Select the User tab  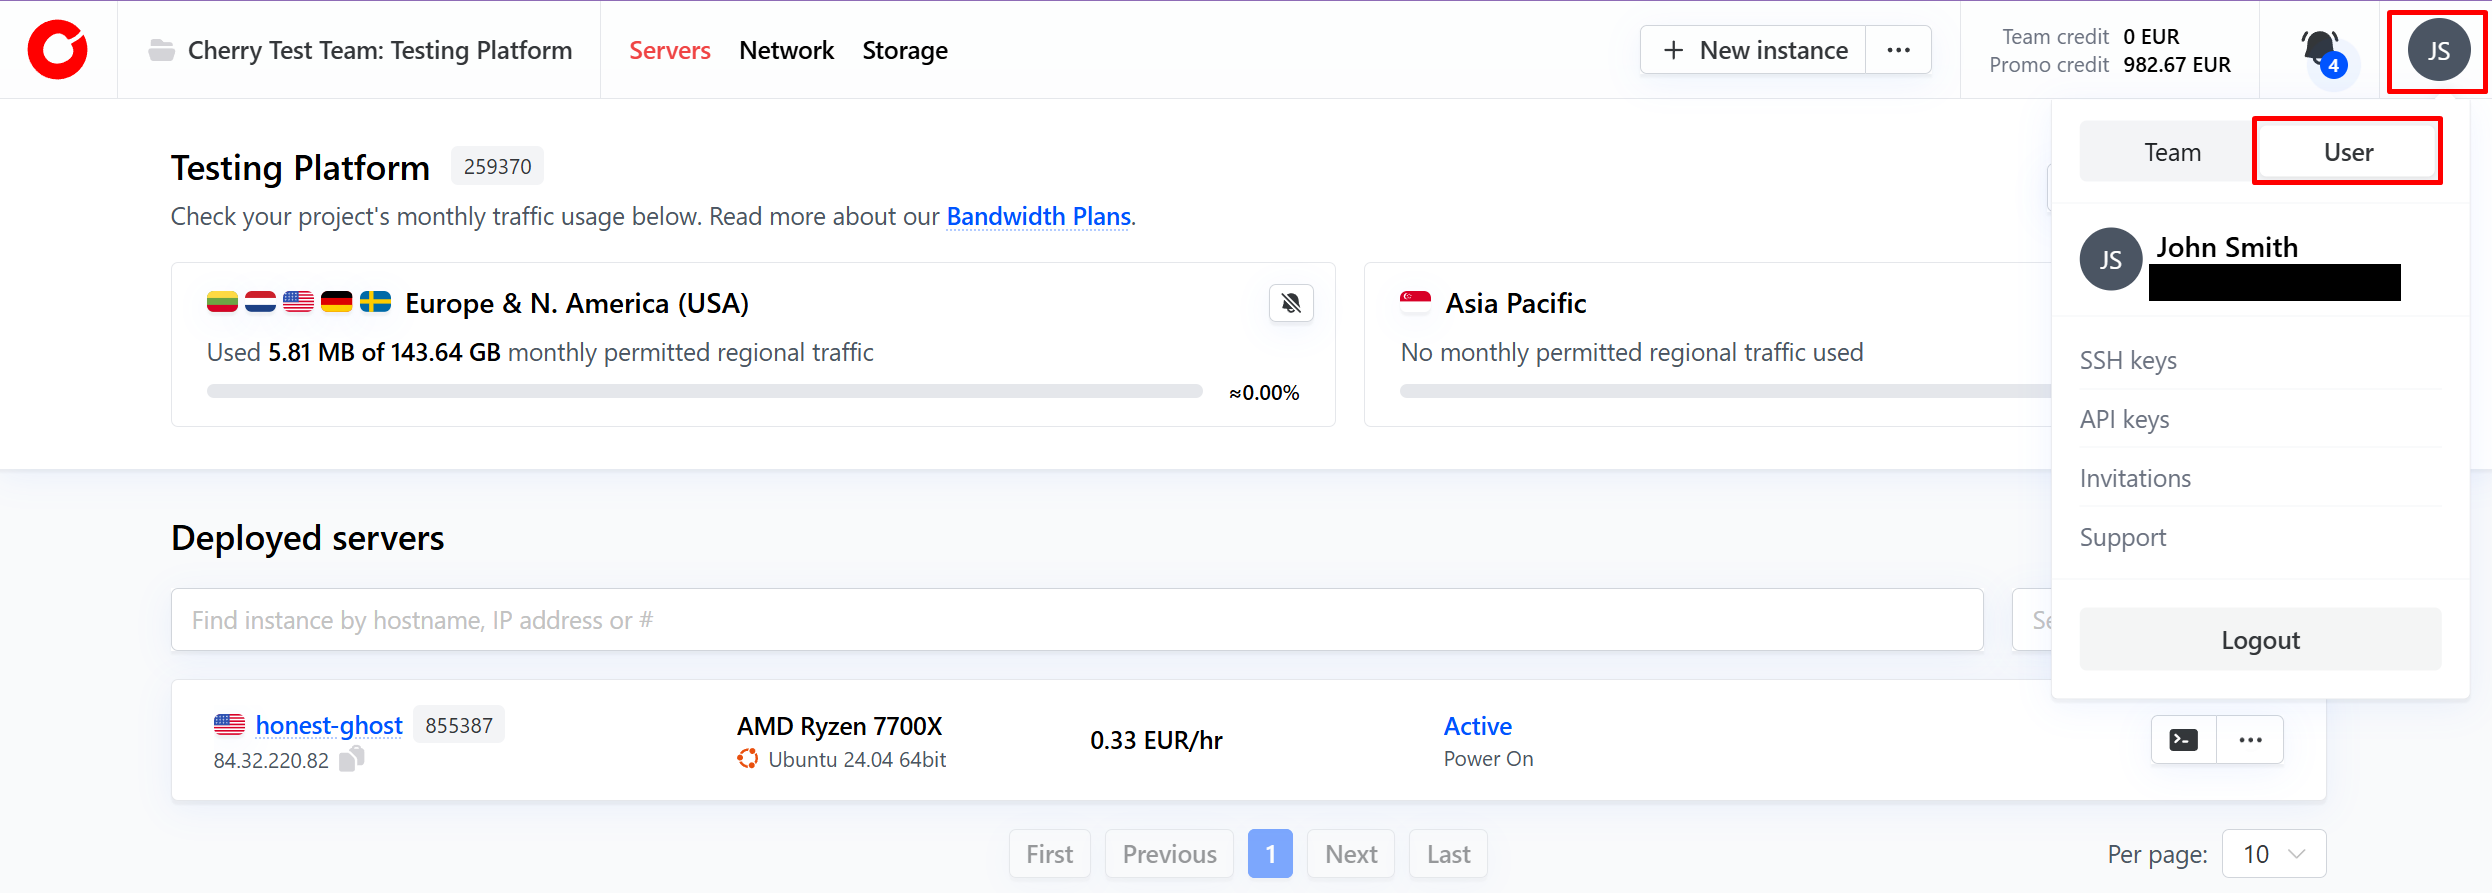coord(2347,152)
